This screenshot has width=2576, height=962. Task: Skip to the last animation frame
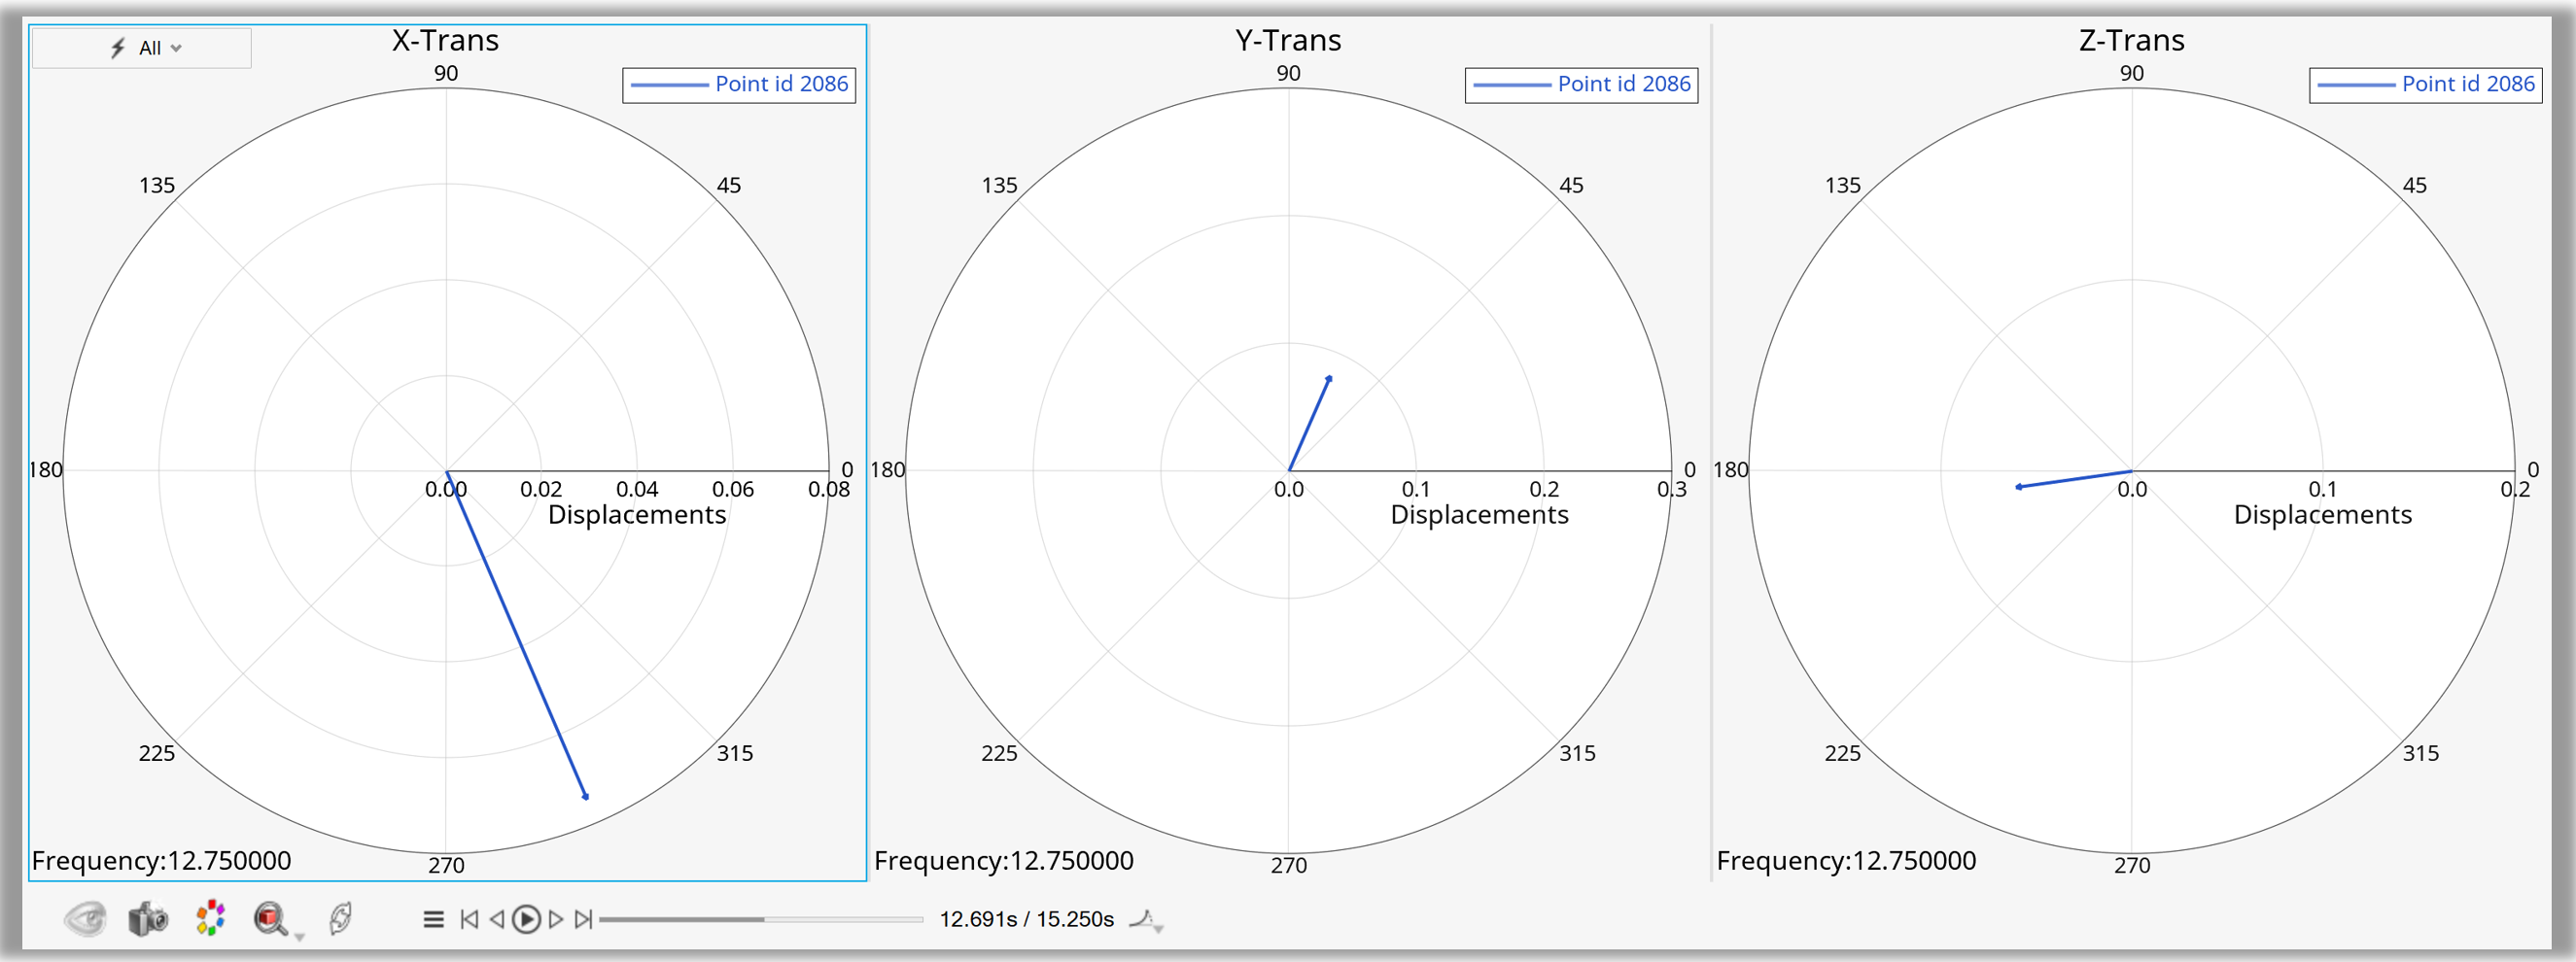[x=585, y=918]
